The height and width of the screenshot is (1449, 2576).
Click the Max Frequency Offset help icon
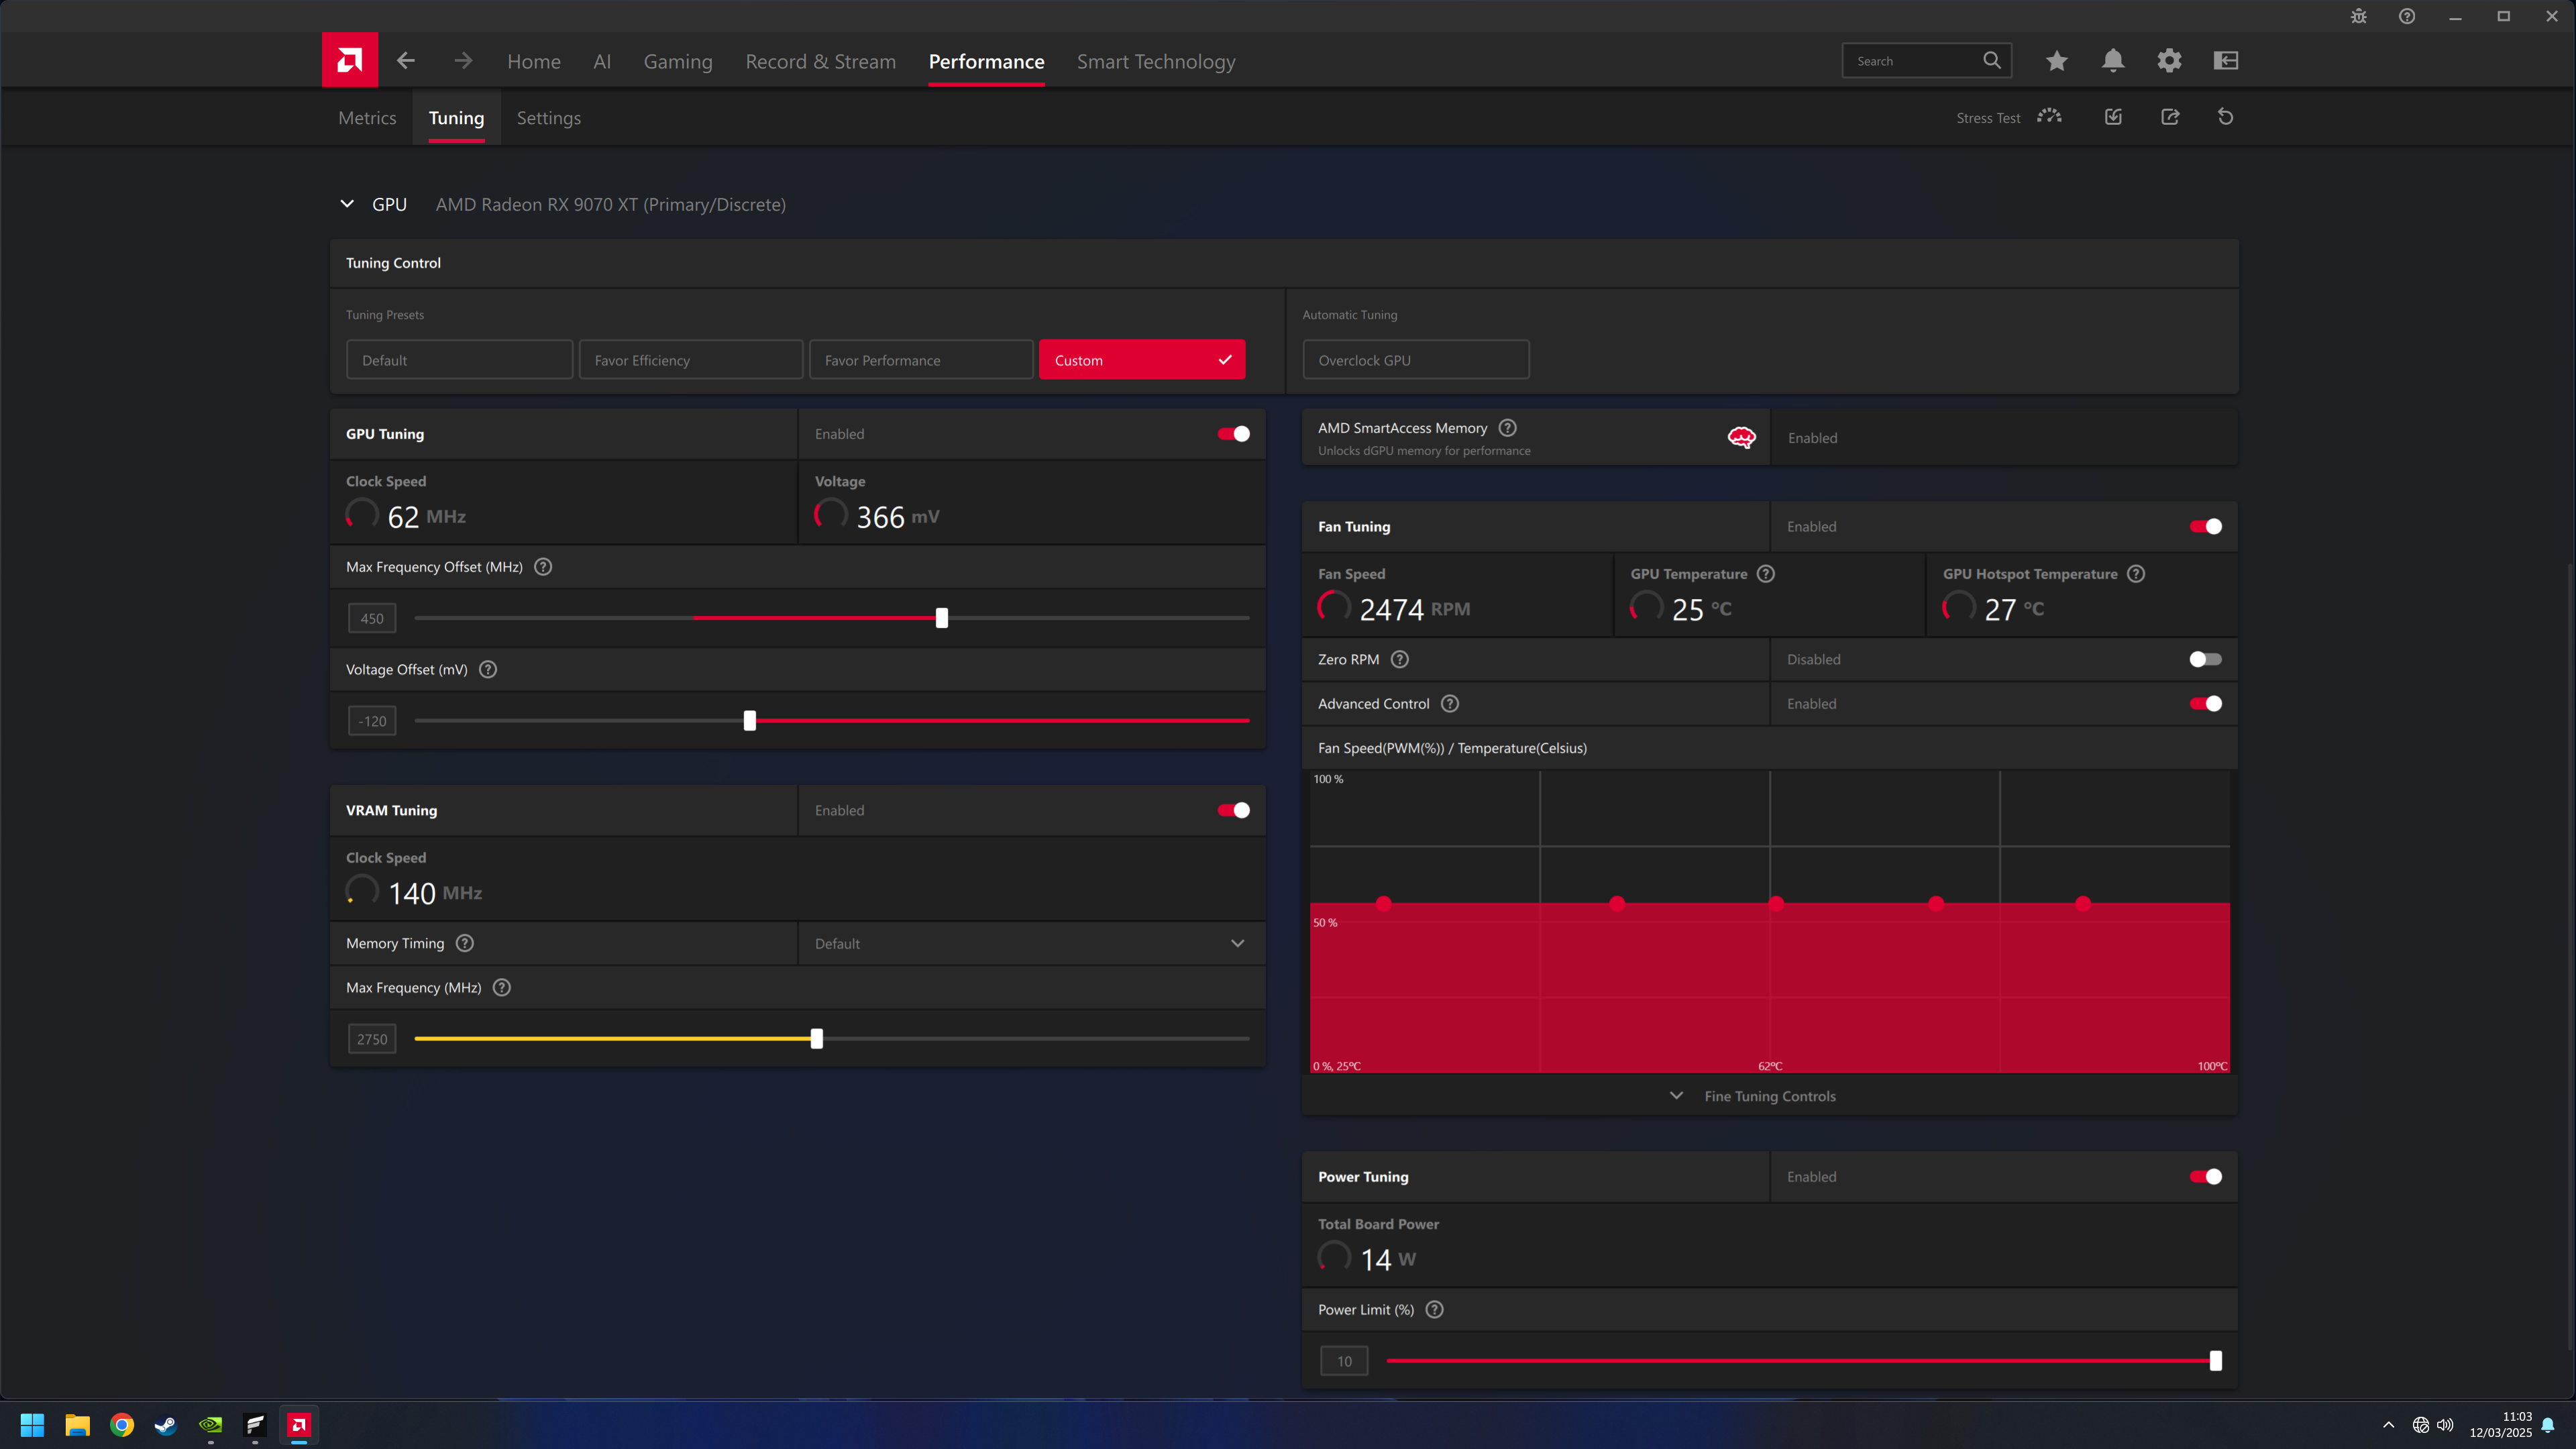pos(543,567)
